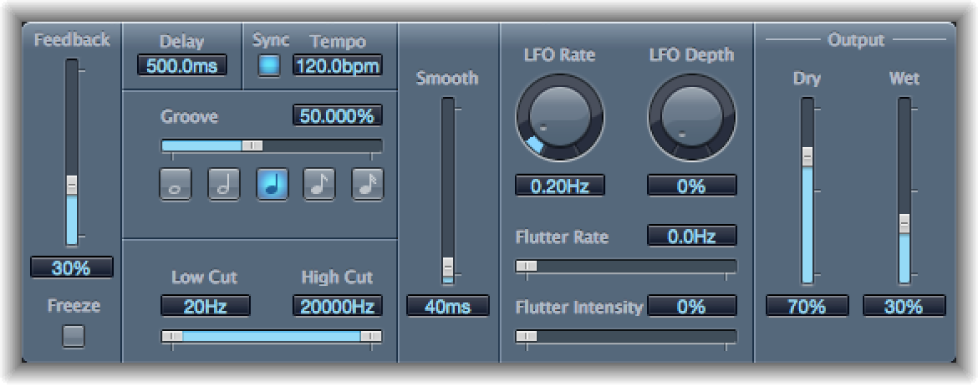Viewport: 978px width, 386px height.
Task: Click the Wet output slider handle
Action: 904,224
